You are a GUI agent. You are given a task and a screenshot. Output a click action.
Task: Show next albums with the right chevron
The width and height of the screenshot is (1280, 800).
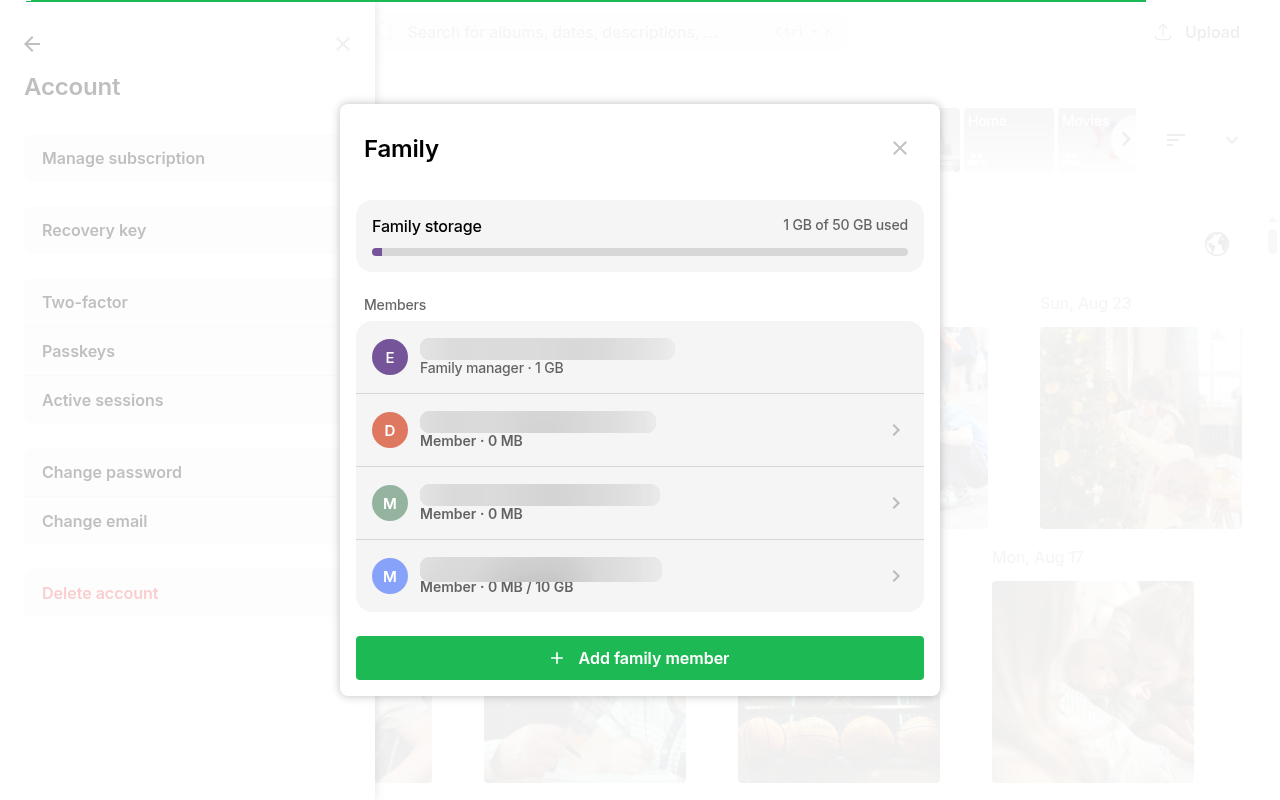tap(1126, 139)
